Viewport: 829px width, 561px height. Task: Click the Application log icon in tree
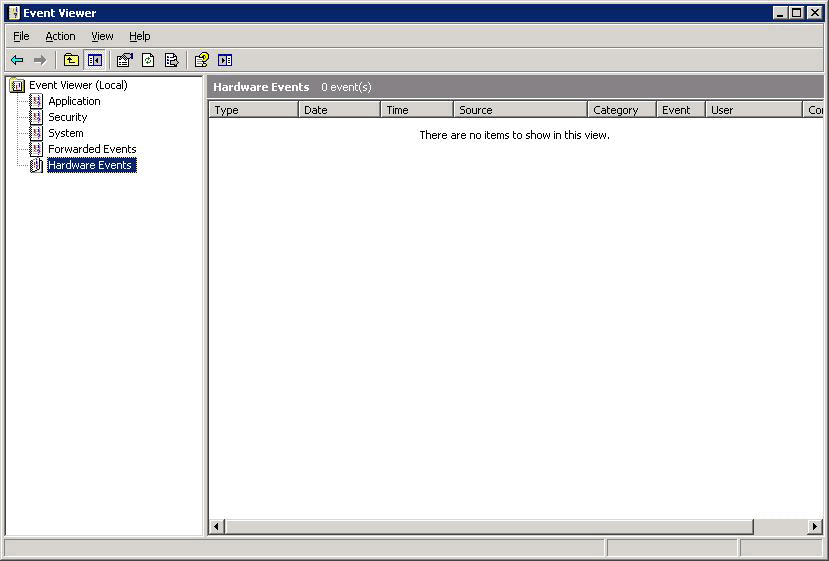[x=36, y=101]
